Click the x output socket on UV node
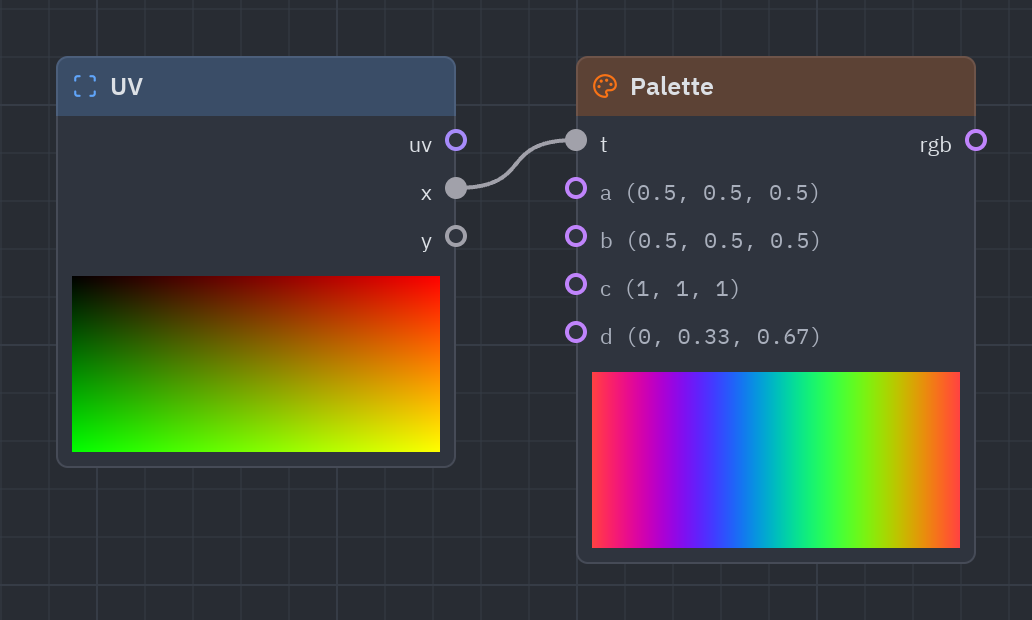 click(x=456, y=188)
